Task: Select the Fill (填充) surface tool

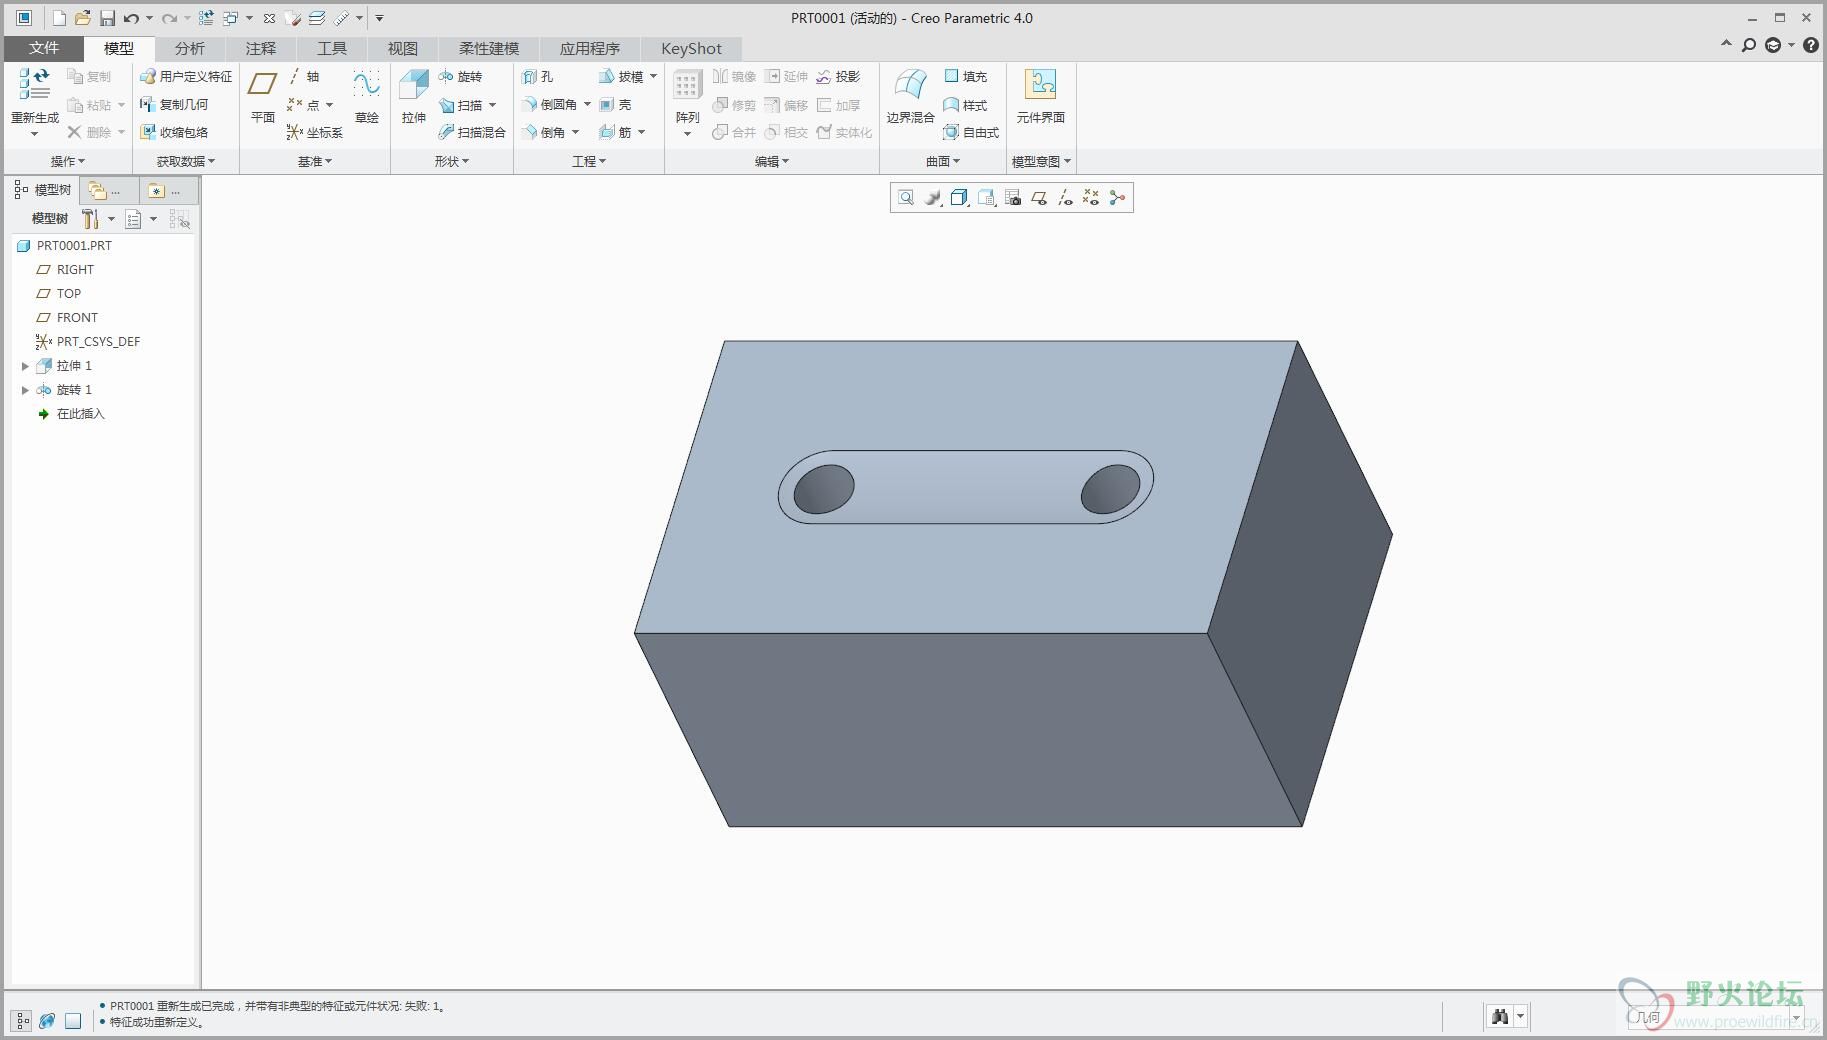Action: pyautogui.click(x=966, y=76)
